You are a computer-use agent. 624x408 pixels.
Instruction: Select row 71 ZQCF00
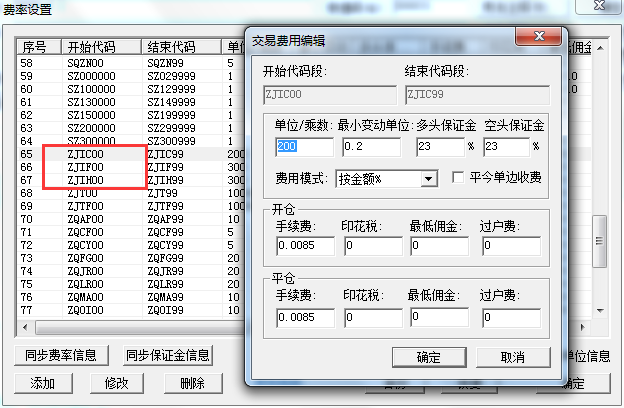[x=130, y=232]
